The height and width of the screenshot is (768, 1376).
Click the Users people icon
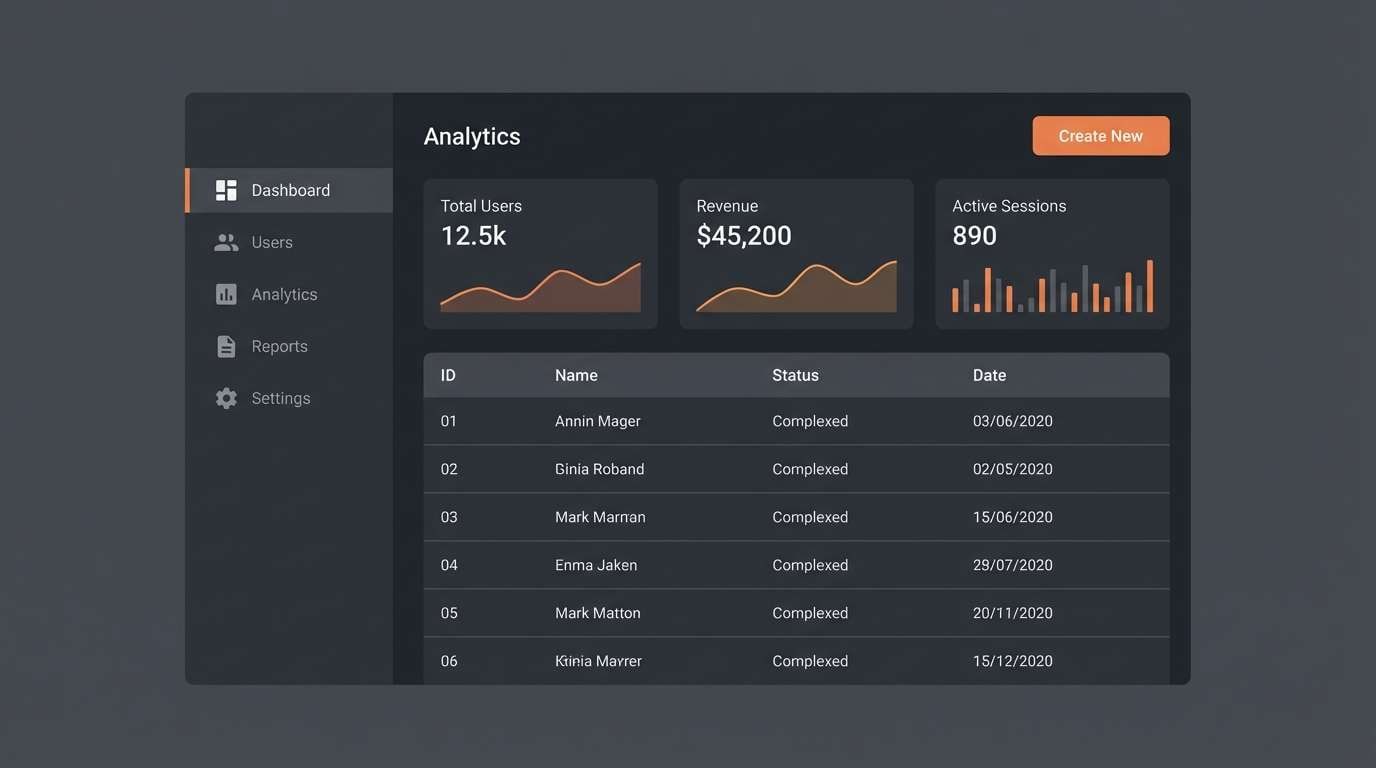[x=227, y=241]
